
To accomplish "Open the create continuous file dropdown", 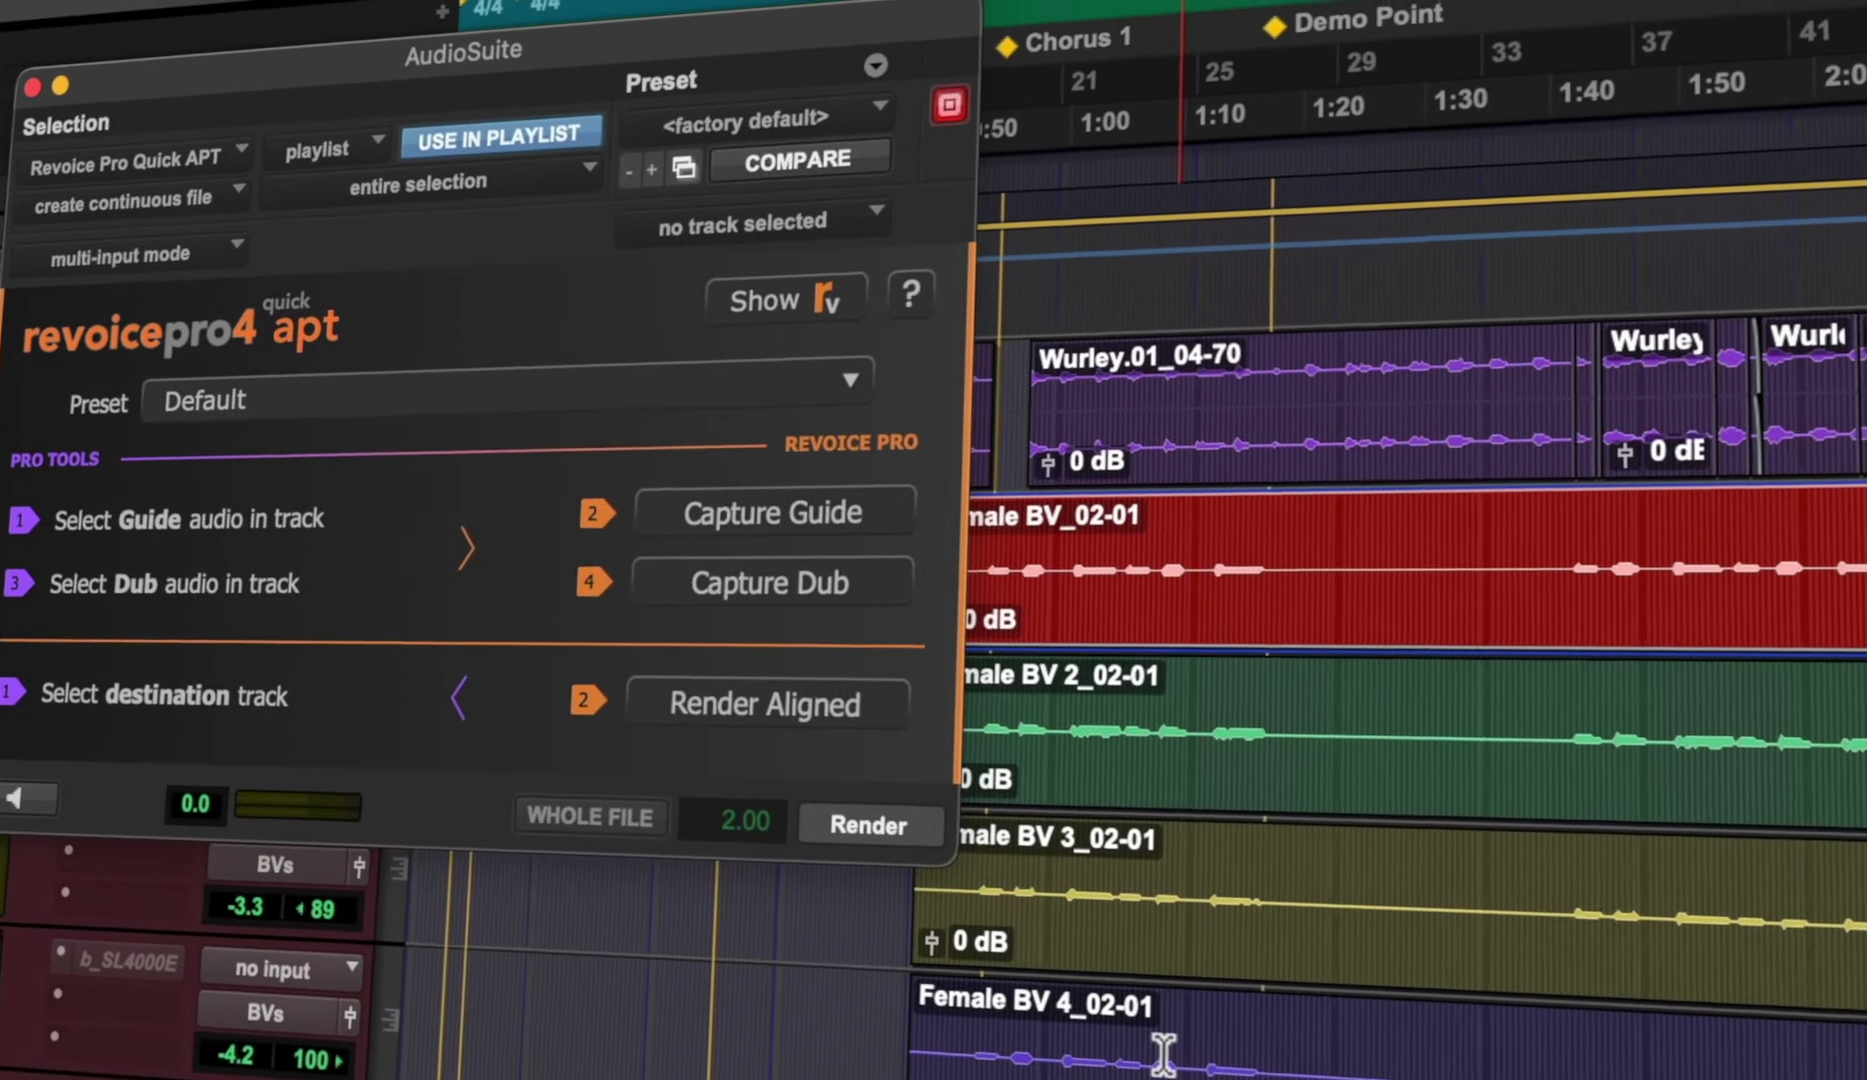I will [x=135, y=201].
